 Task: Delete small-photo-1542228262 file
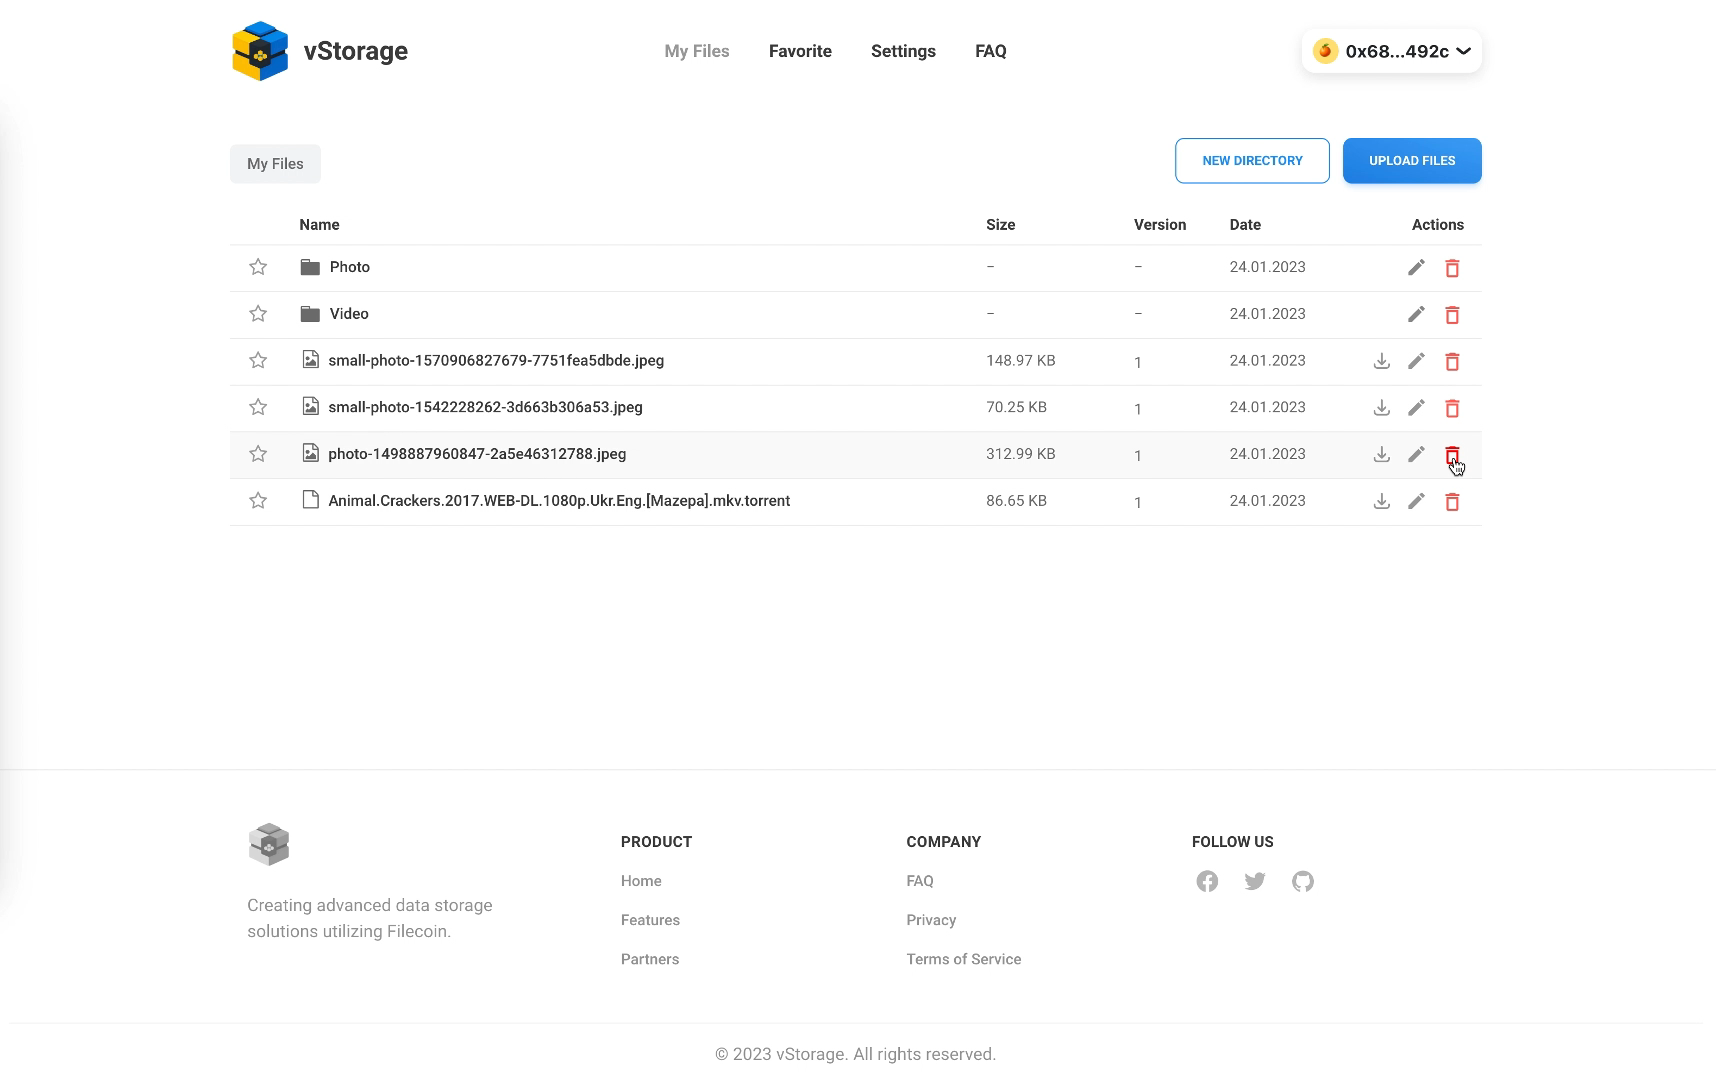(x=1452, y=409)
